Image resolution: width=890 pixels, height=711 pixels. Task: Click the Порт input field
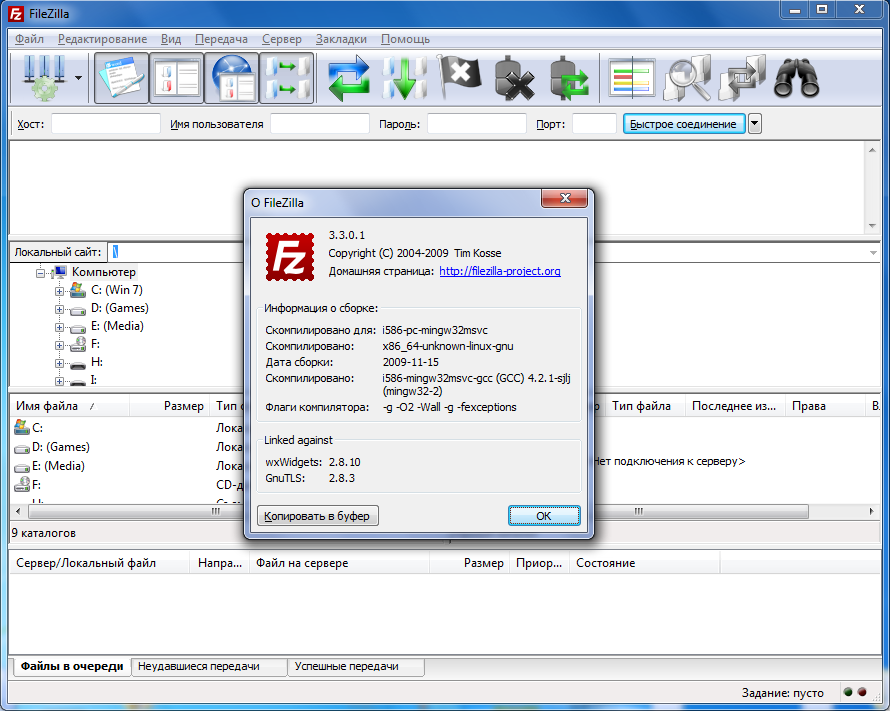pos(594,124)
